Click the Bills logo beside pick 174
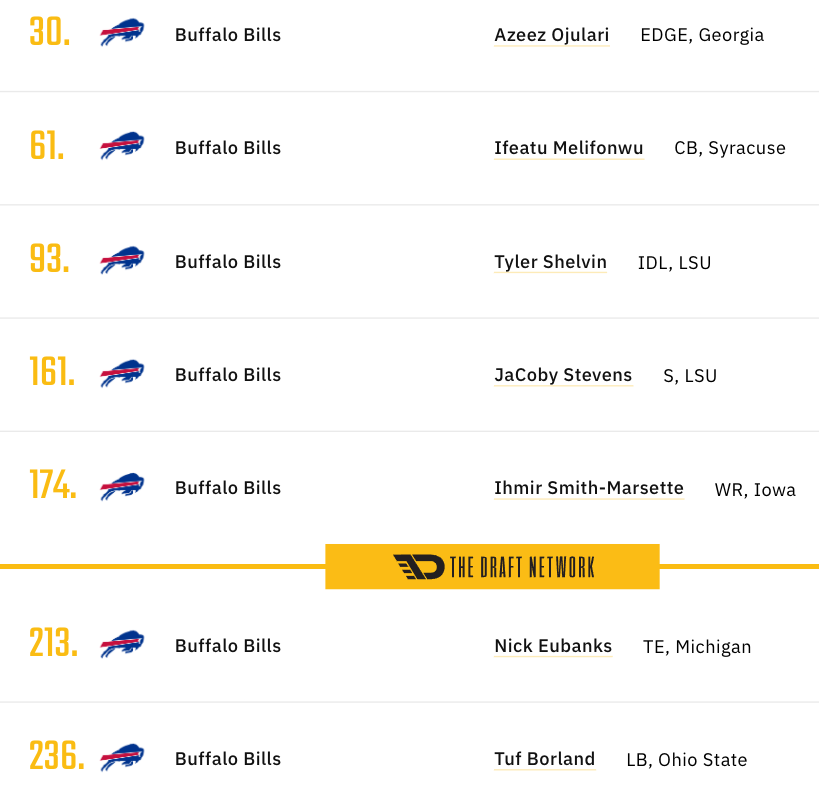The height and width of the screenshot is (811, 819). [122, 486]
